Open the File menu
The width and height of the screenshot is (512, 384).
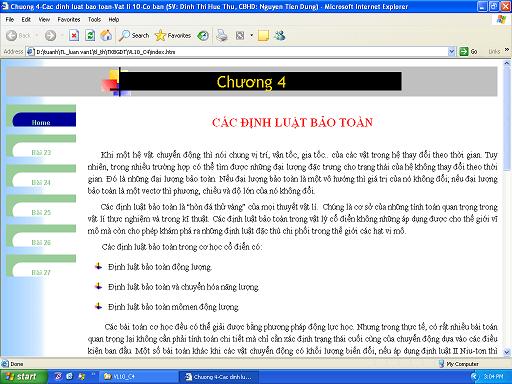pyautogui.click(x=10, y=20)
